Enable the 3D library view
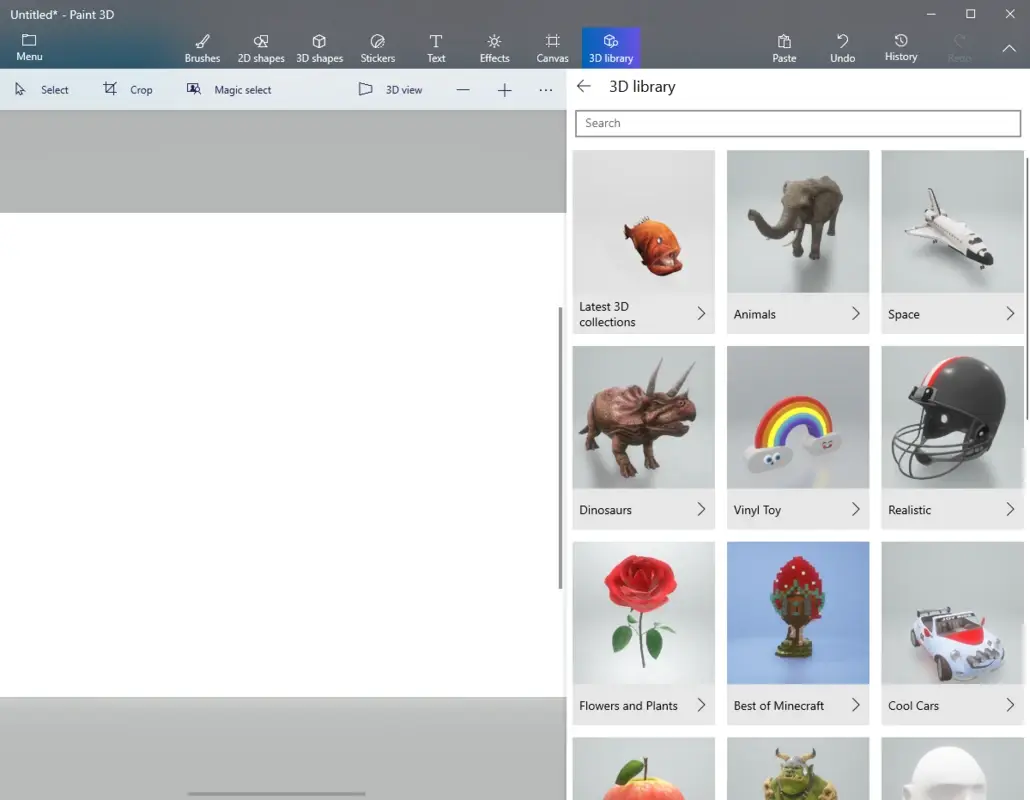The height and width of the screenshot is (800, 1030). pyautogui.click(x=610, y=46)
